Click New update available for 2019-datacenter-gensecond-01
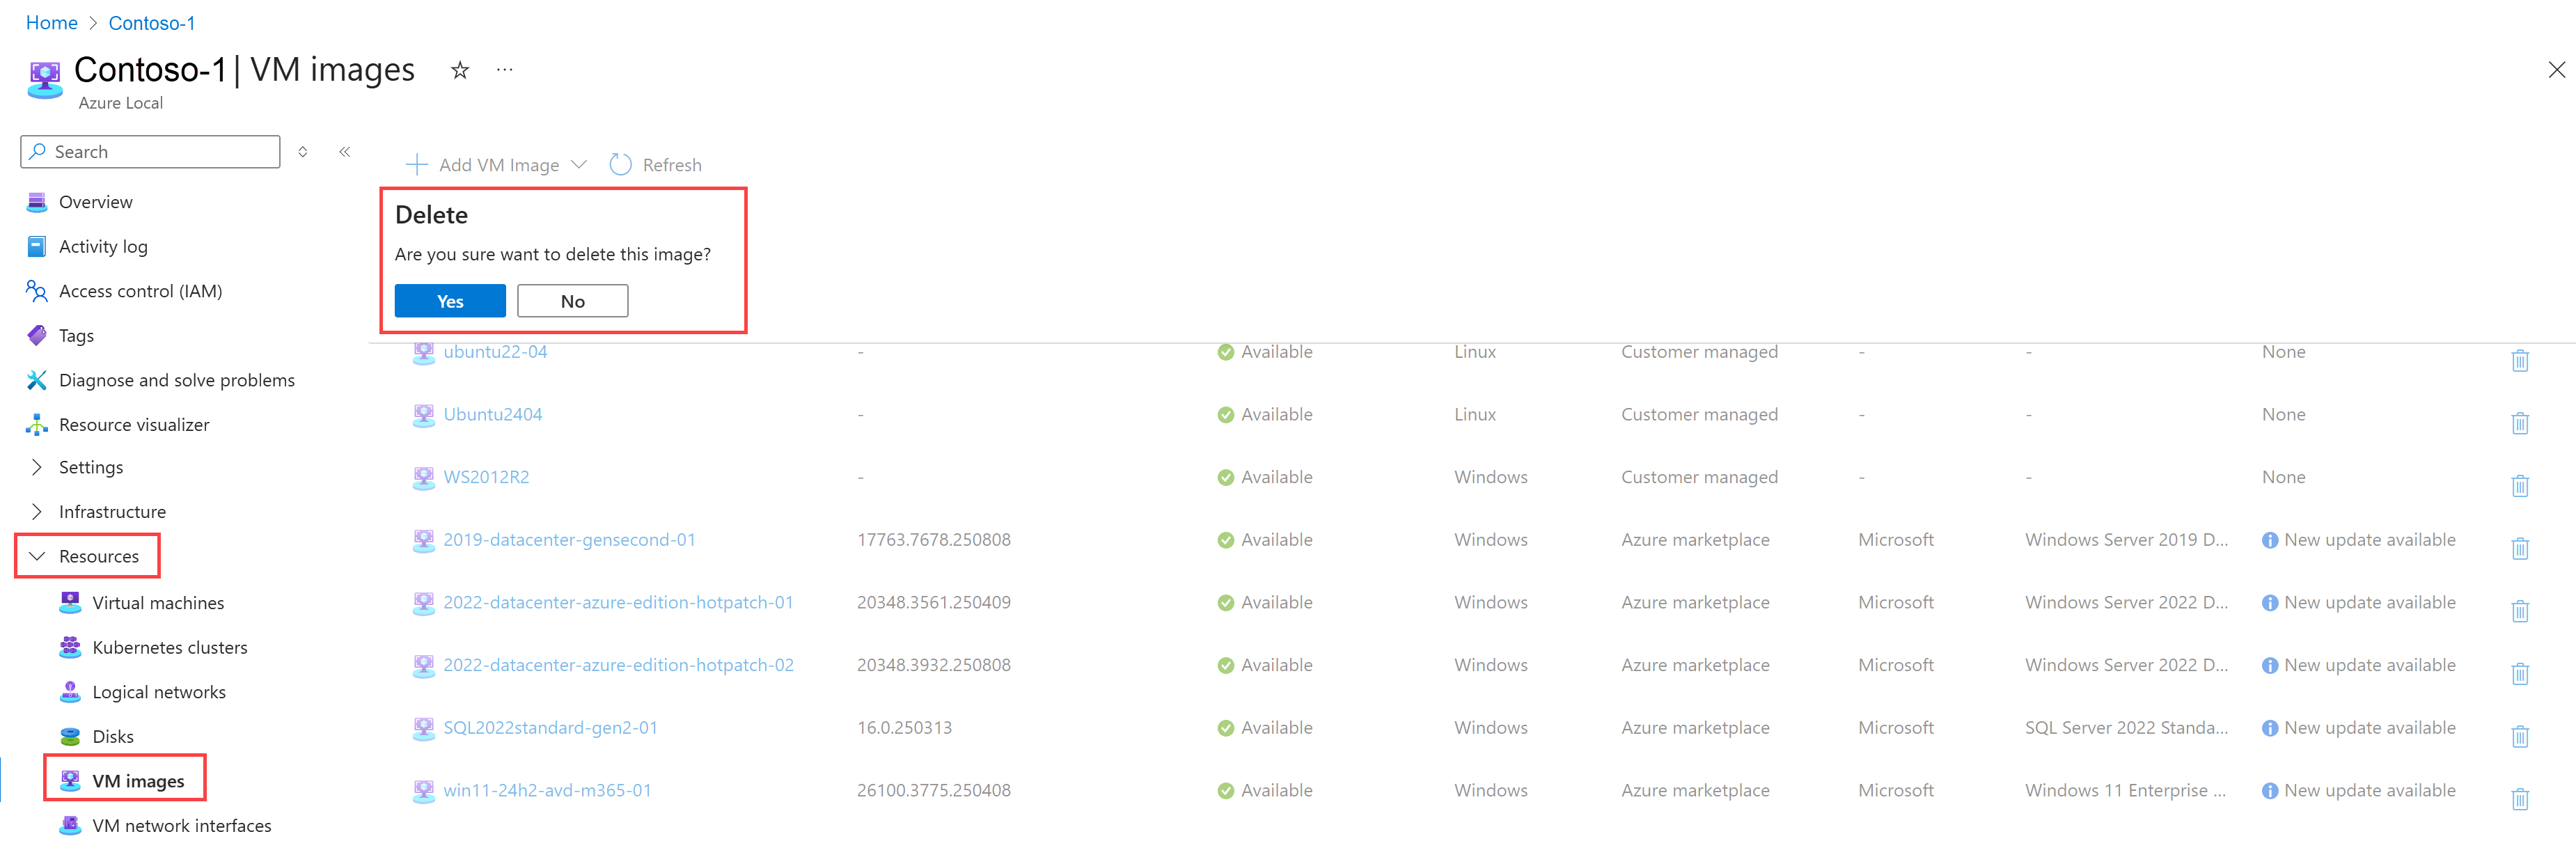This screenshot has width=2576, height=841. pyautogui.click(x=2370, y=540)
